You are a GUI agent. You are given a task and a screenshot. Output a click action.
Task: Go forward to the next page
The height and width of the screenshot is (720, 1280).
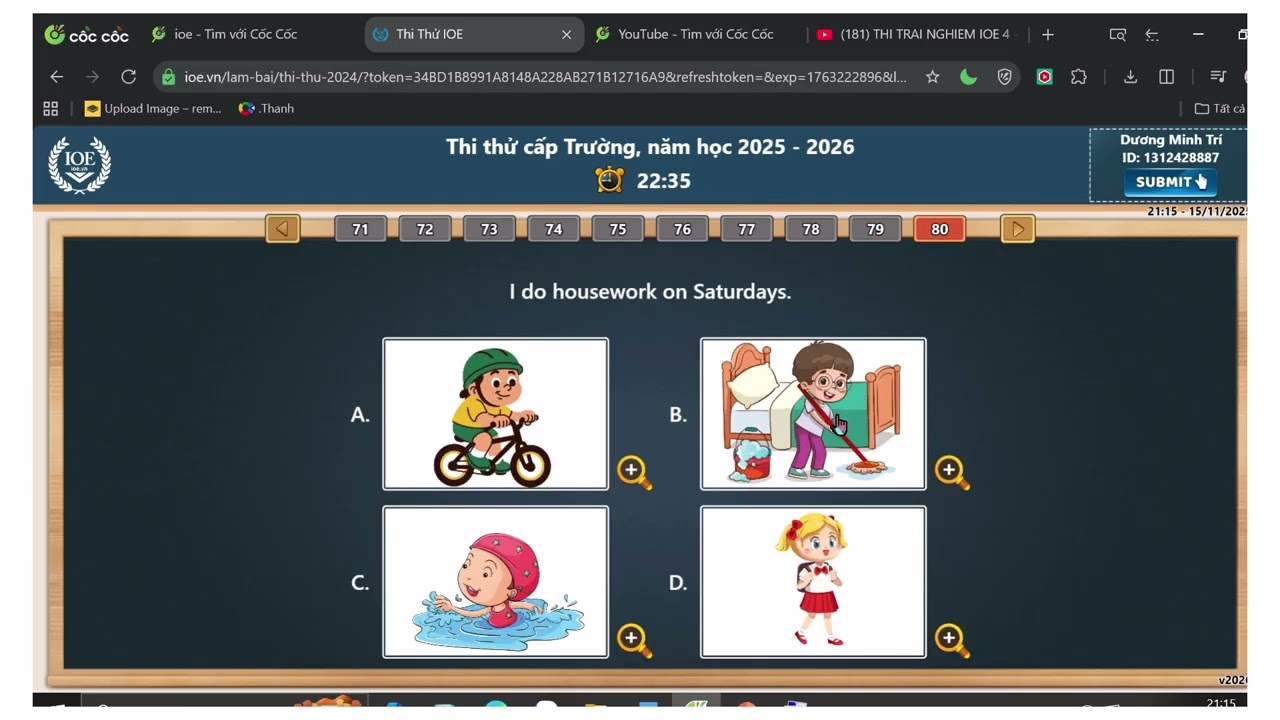coord(92,77)
